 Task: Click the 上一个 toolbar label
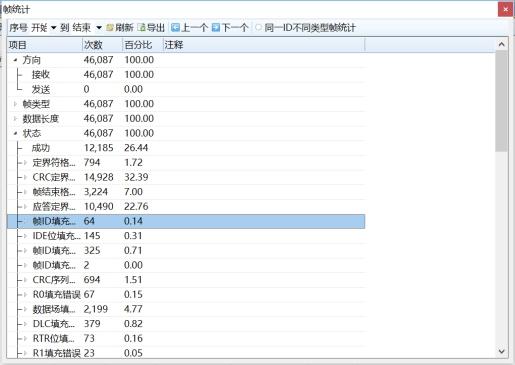194,28
